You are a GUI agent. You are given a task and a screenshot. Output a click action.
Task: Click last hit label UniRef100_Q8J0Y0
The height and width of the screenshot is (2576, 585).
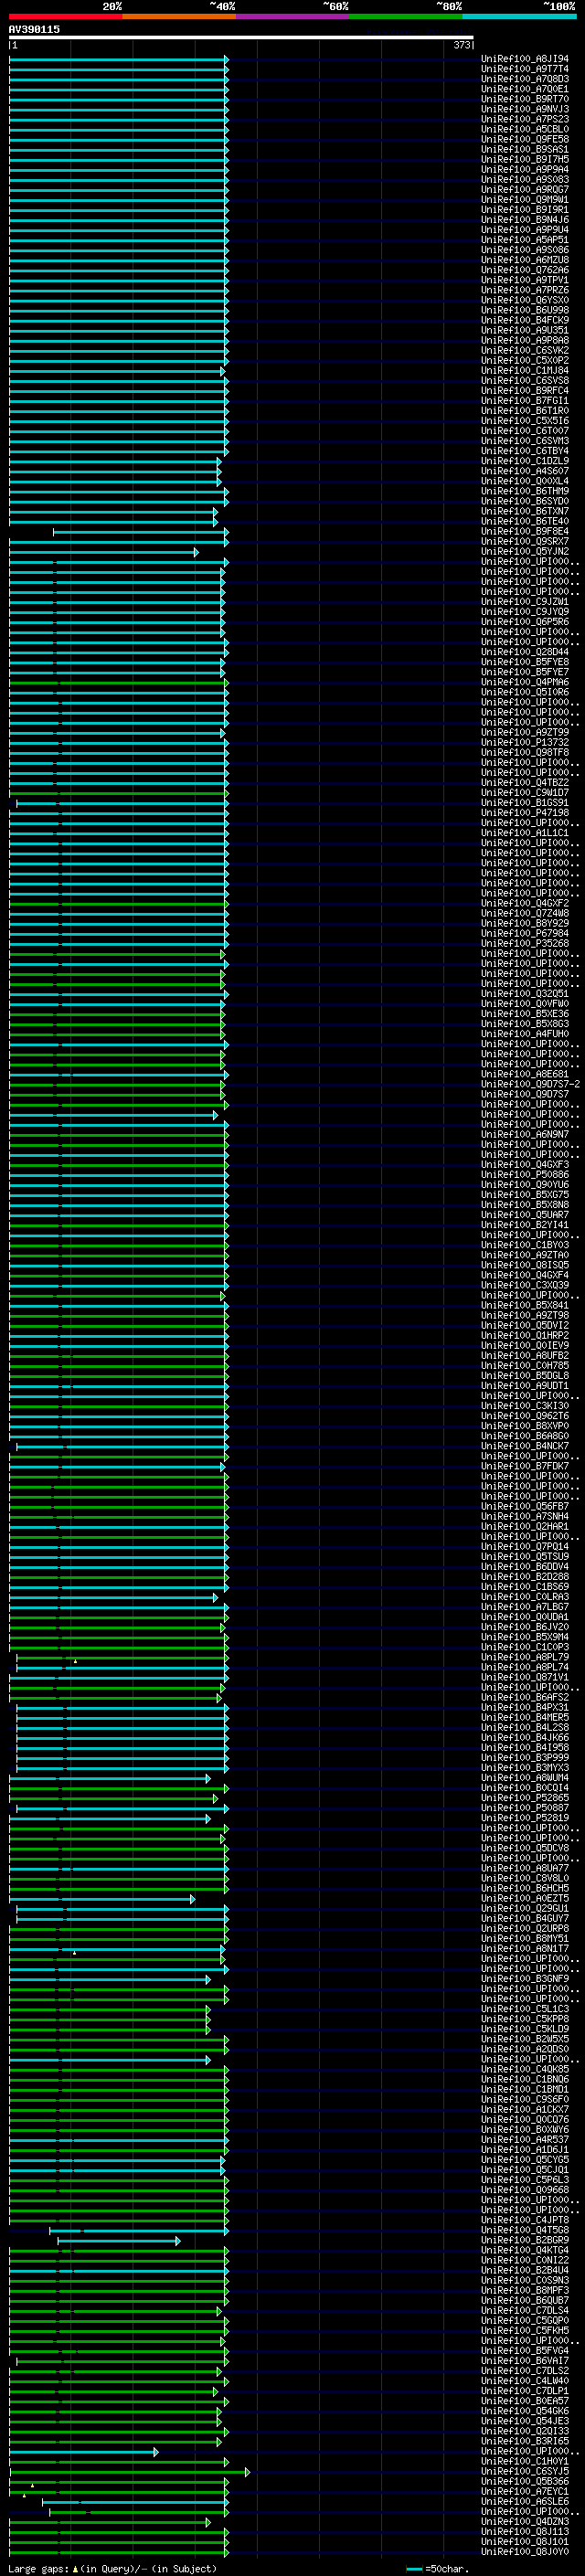point(524,2551)
